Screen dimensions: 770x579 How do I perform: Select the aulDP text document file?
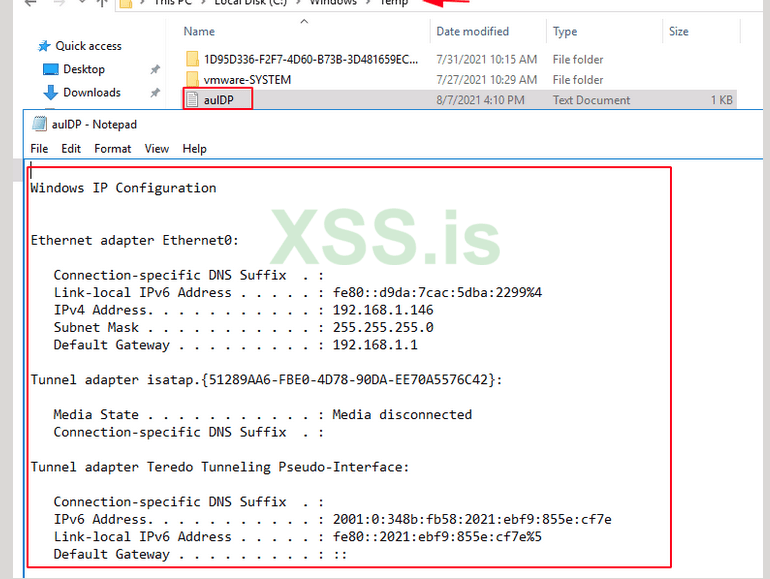(459, 100)
